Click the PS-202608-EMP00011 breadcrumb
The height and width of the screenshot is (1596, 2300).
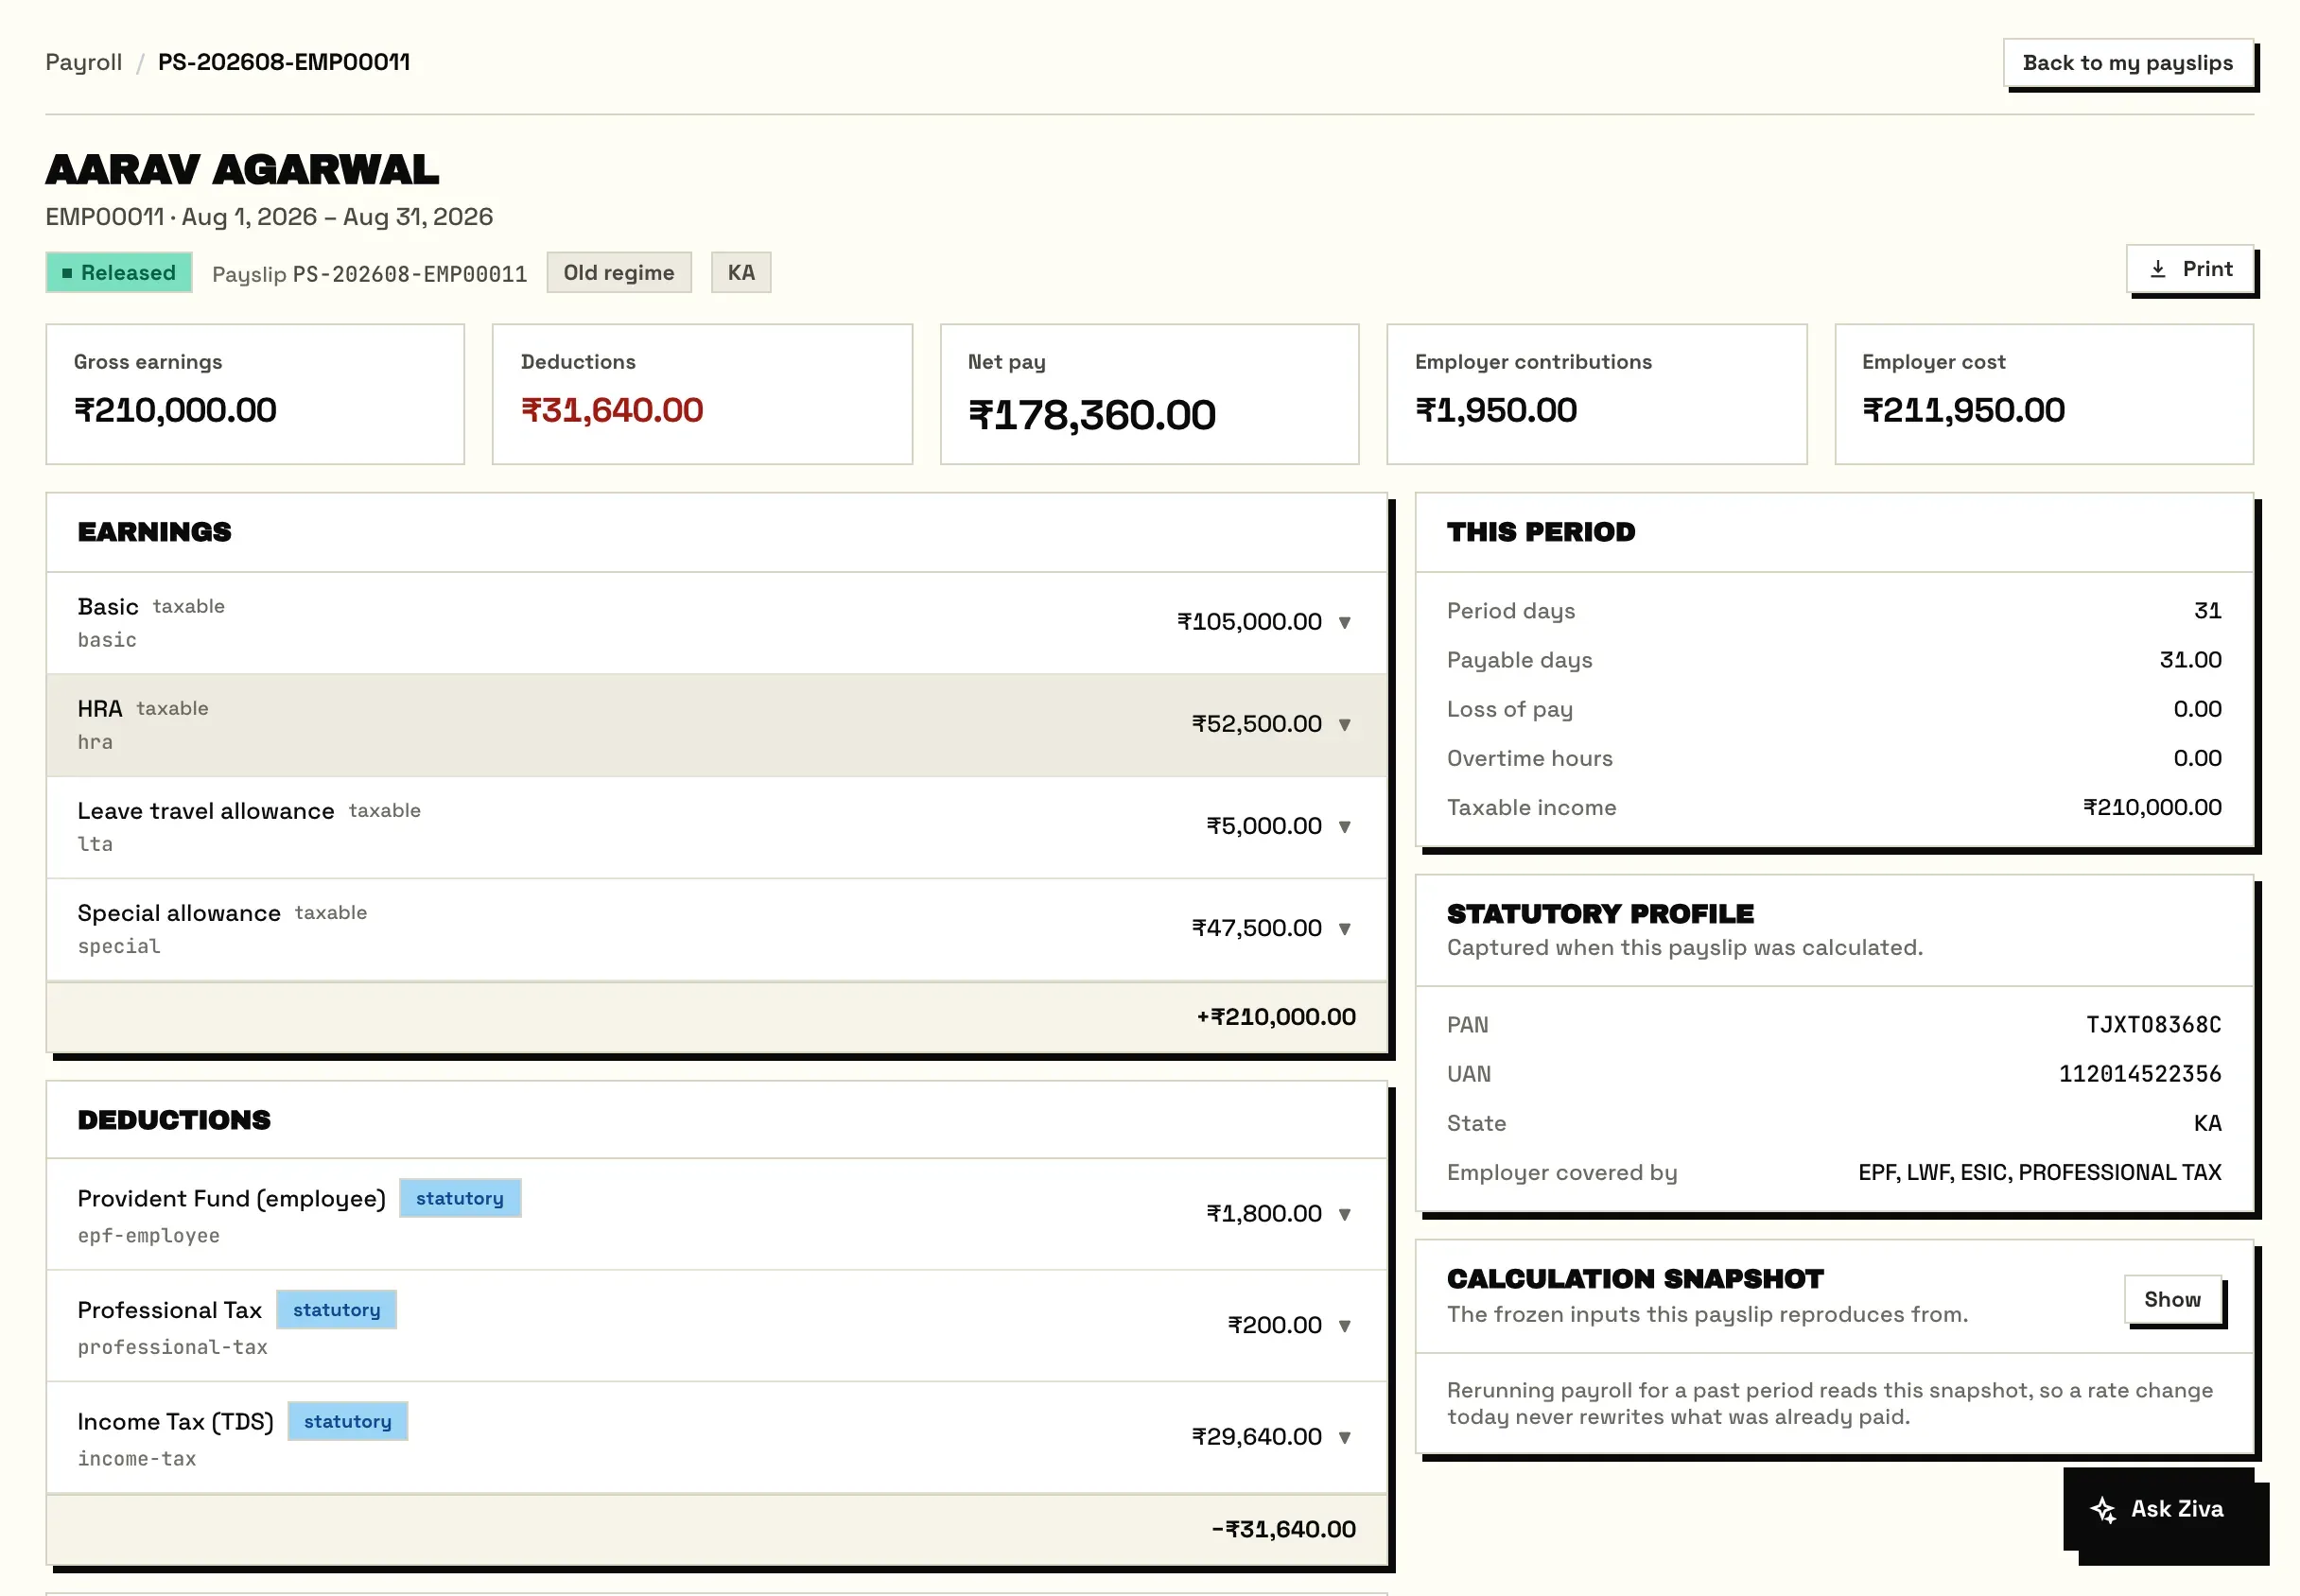(284, 62)
